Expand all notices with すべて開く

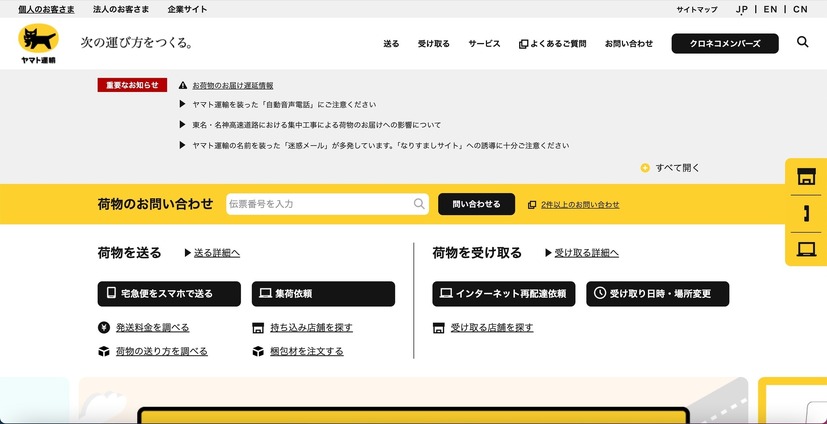coord(670,168)
